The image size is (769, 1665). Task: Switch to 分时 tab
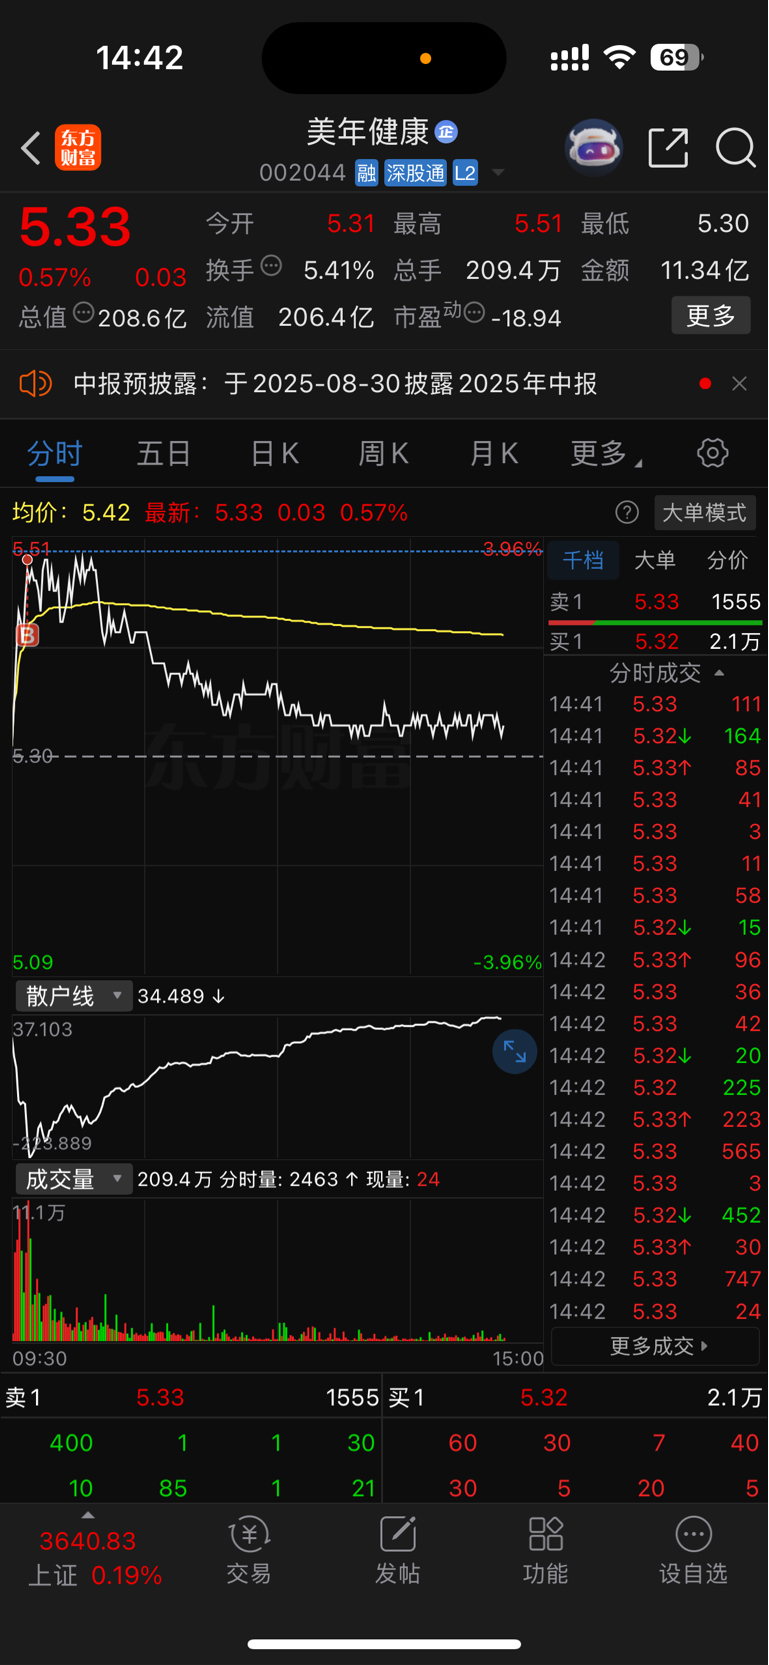(54, 454)
